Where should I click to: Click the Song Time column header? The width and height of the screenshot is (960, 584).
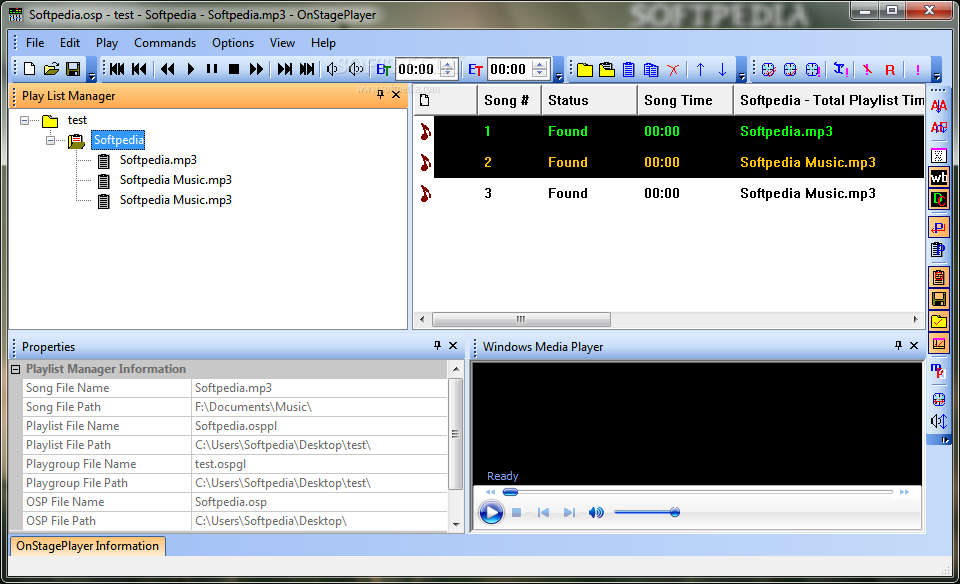pyautogui.click(x=685, y=100)
